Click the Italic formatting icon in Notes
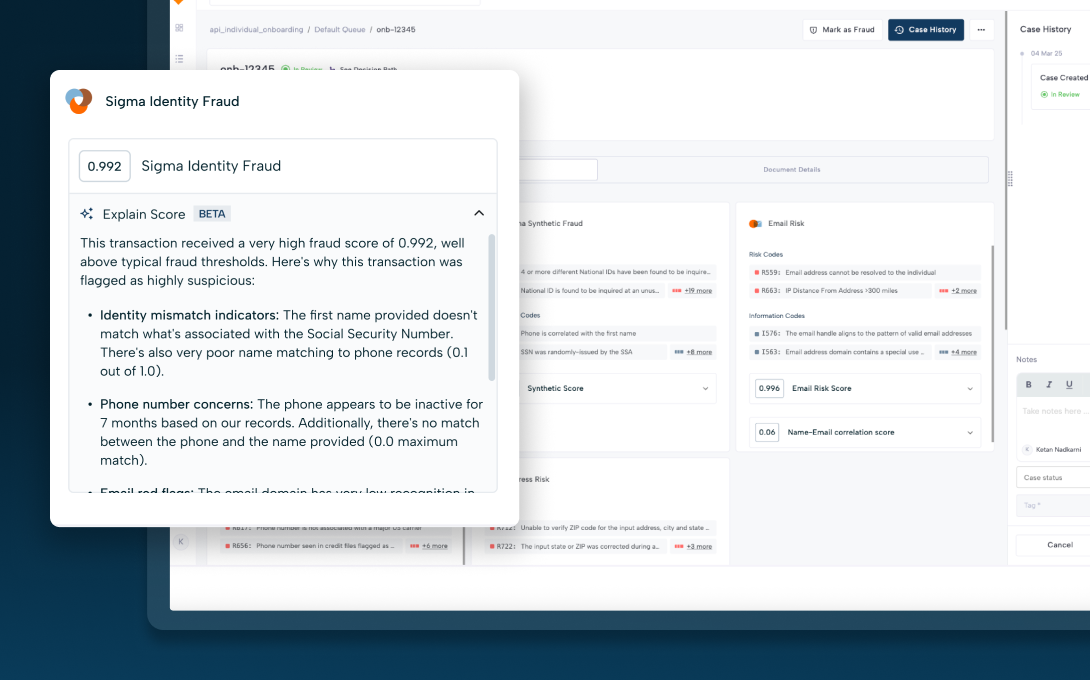The height and width of the screenshot is (680, 1090). 1049,384
